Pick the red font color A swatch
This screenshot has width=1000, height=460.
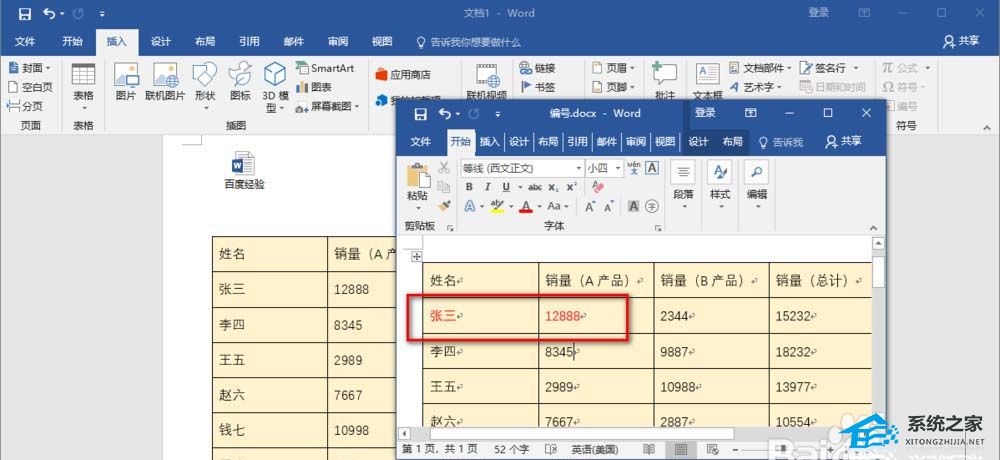pyautogui.click(x=526, y=206)
